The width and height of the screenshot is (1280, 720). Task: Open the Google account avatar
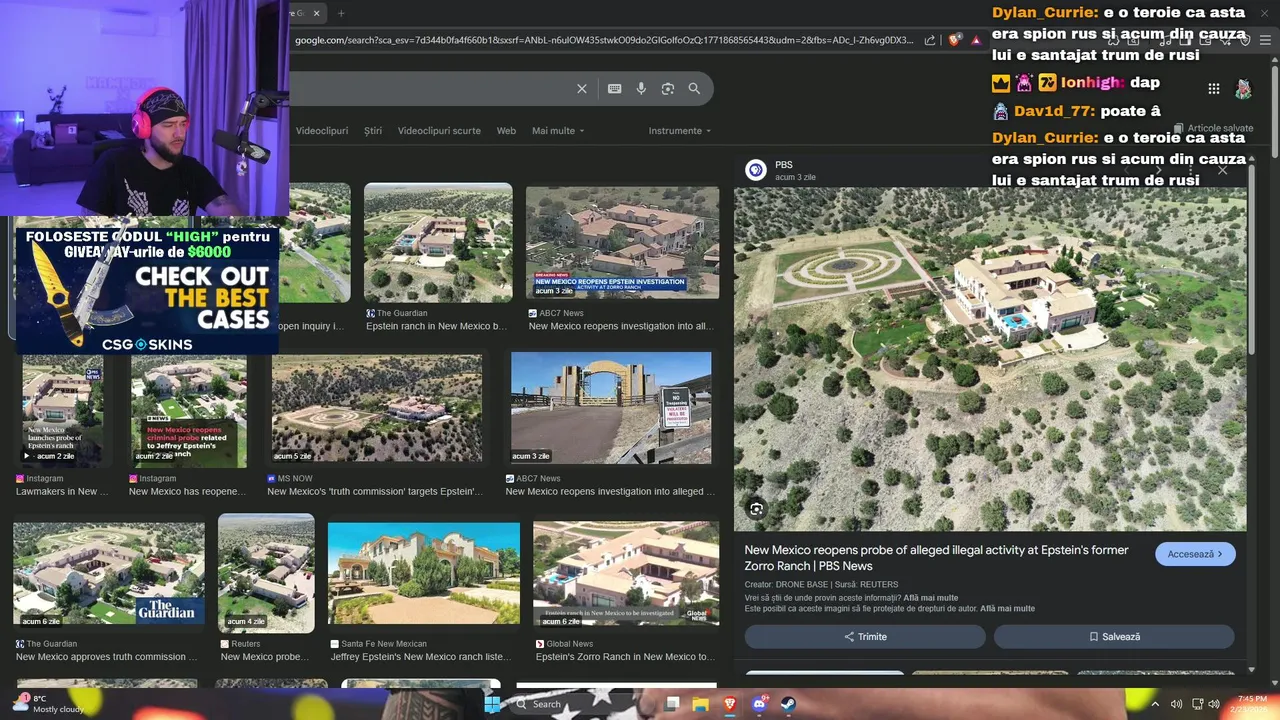coord(1243,89)
